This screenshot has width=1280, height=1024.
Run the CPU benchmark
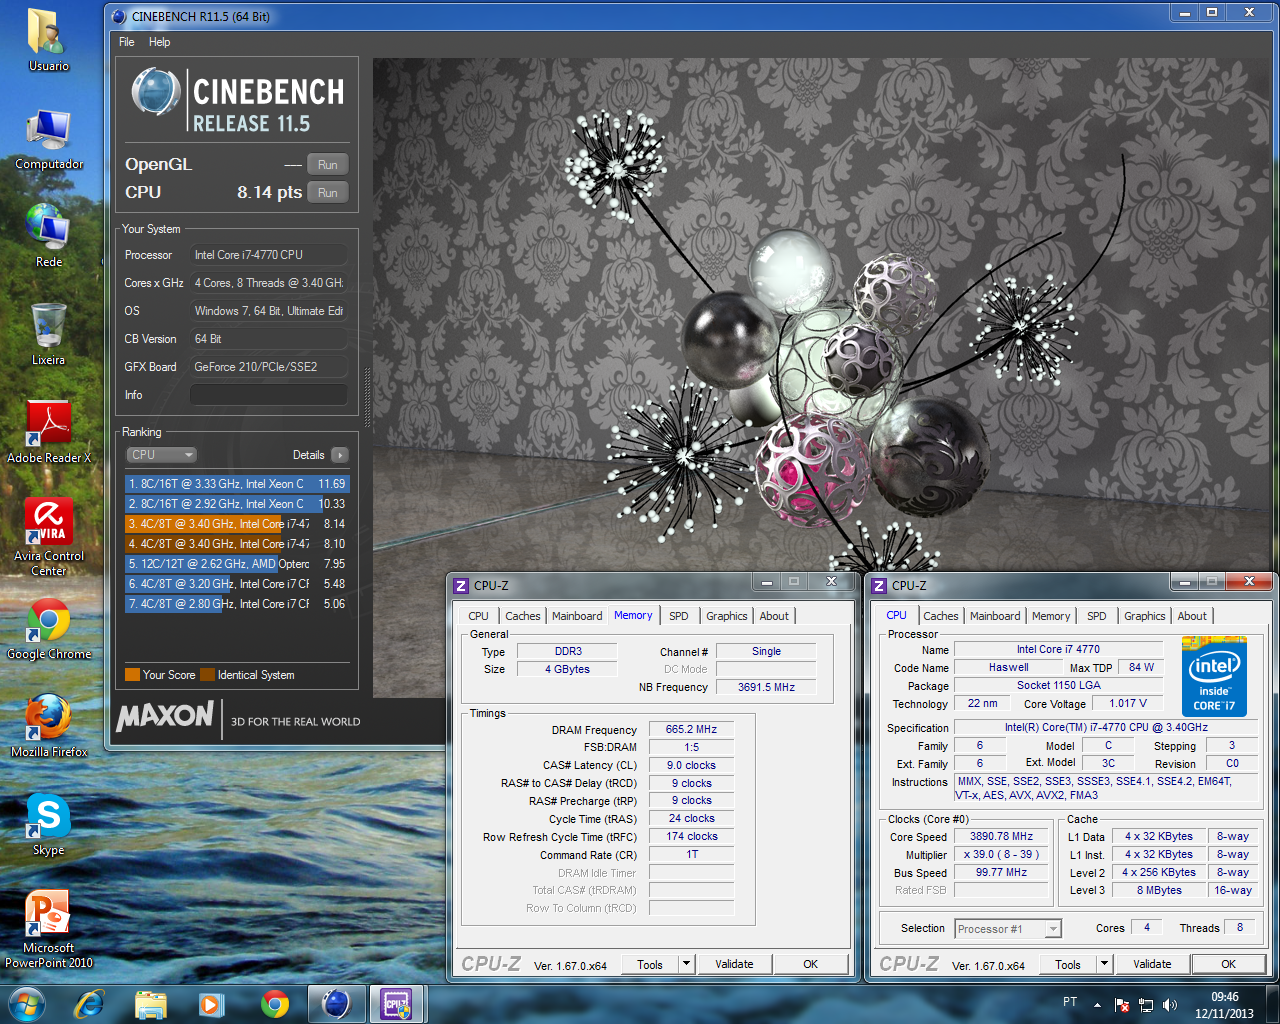[x=328, y=193]
